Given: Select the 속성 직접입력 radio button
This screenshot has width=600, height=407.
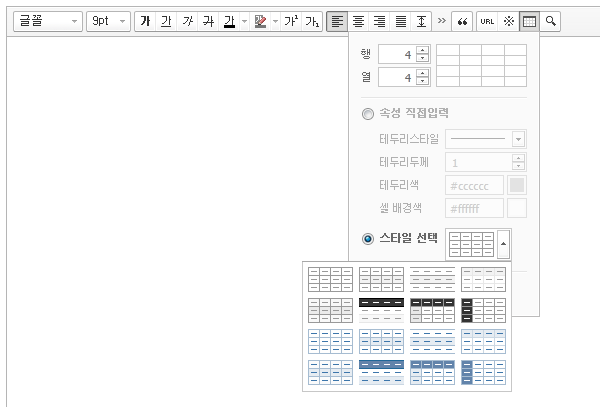Looking at the screenshot, I should pyautogui.click(x=368, y=114).
